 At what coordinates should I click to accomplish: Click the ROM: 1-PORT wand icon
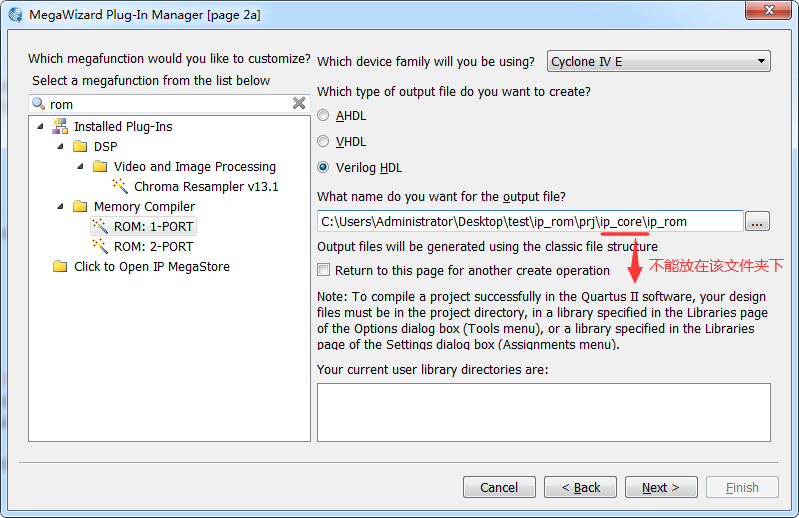pyautogui.click(x=100, y=227)
